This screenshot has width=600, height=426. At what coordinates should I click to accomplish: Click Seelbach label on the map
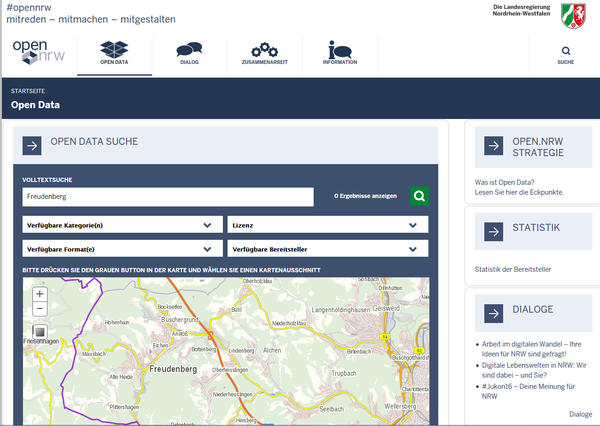(x=331, y=409)
